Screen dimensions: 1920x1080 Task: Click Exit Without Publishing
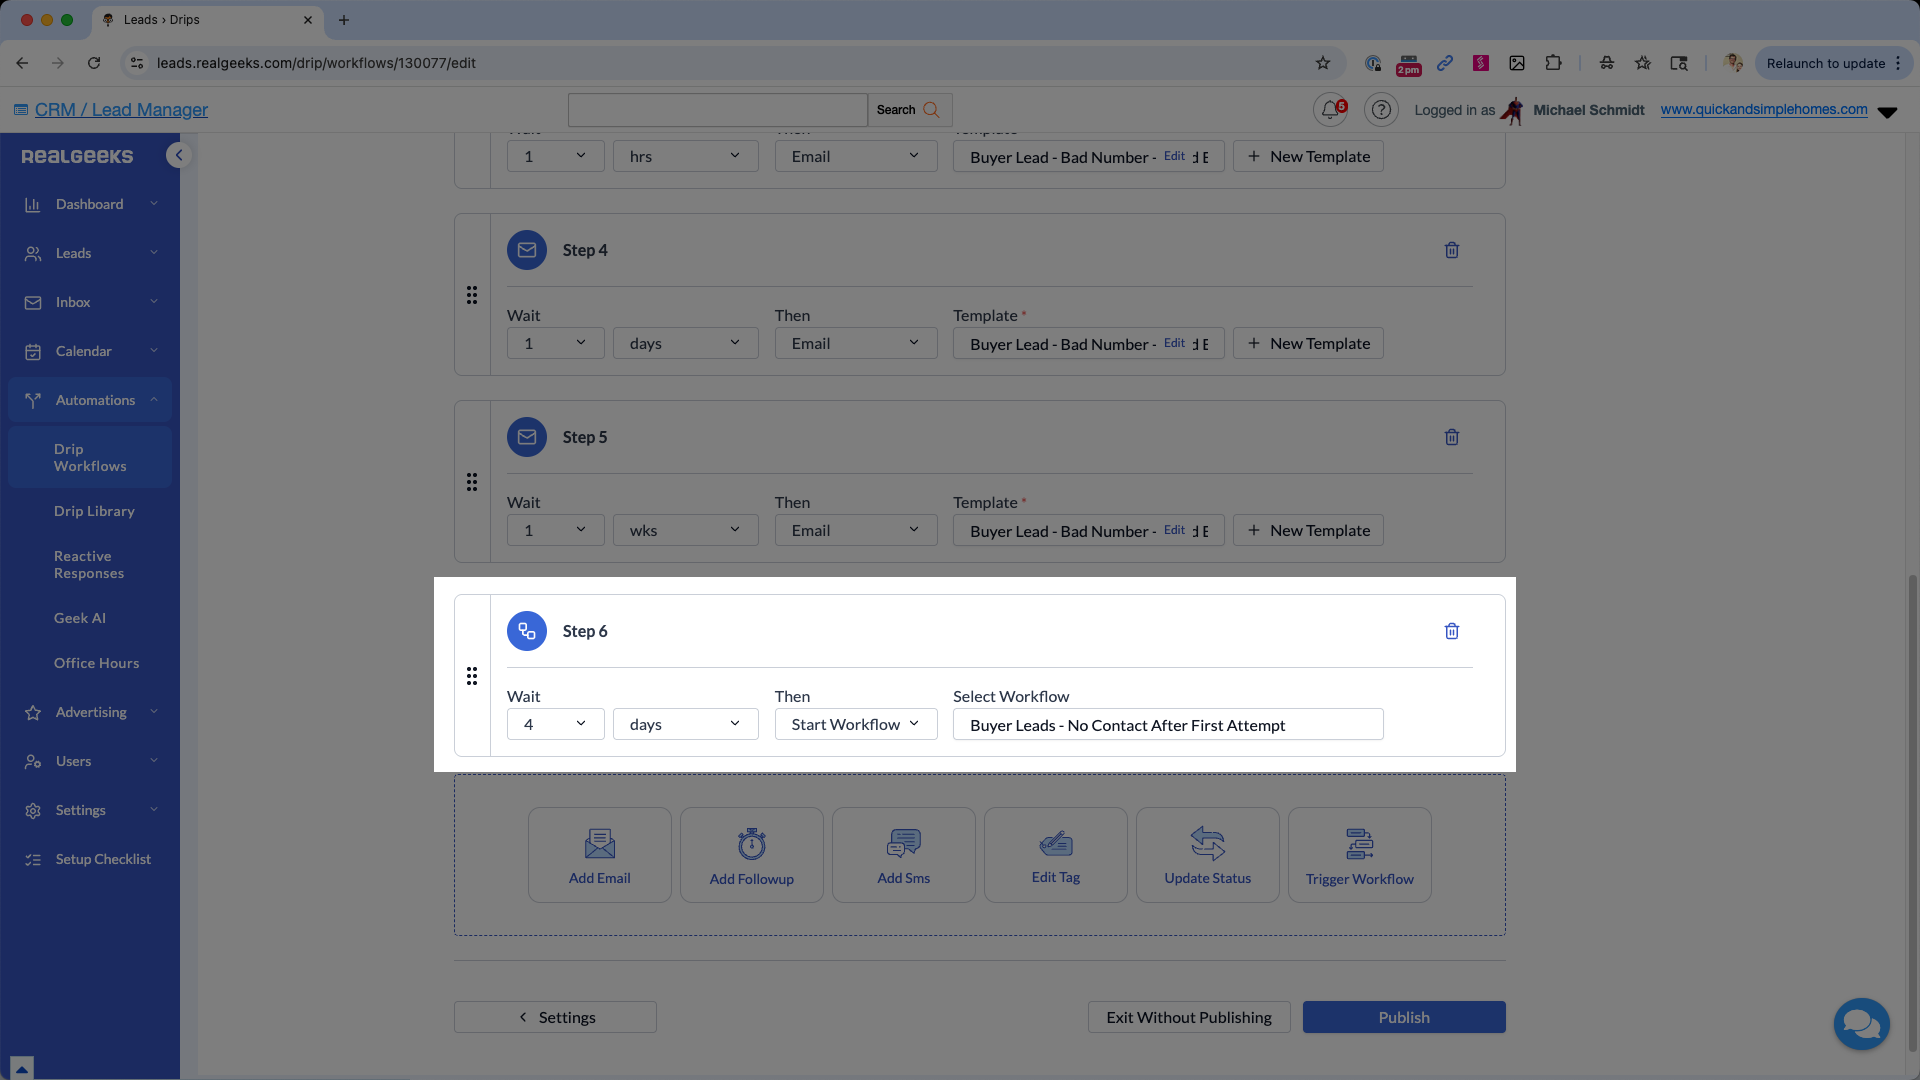[1189, 1017]
